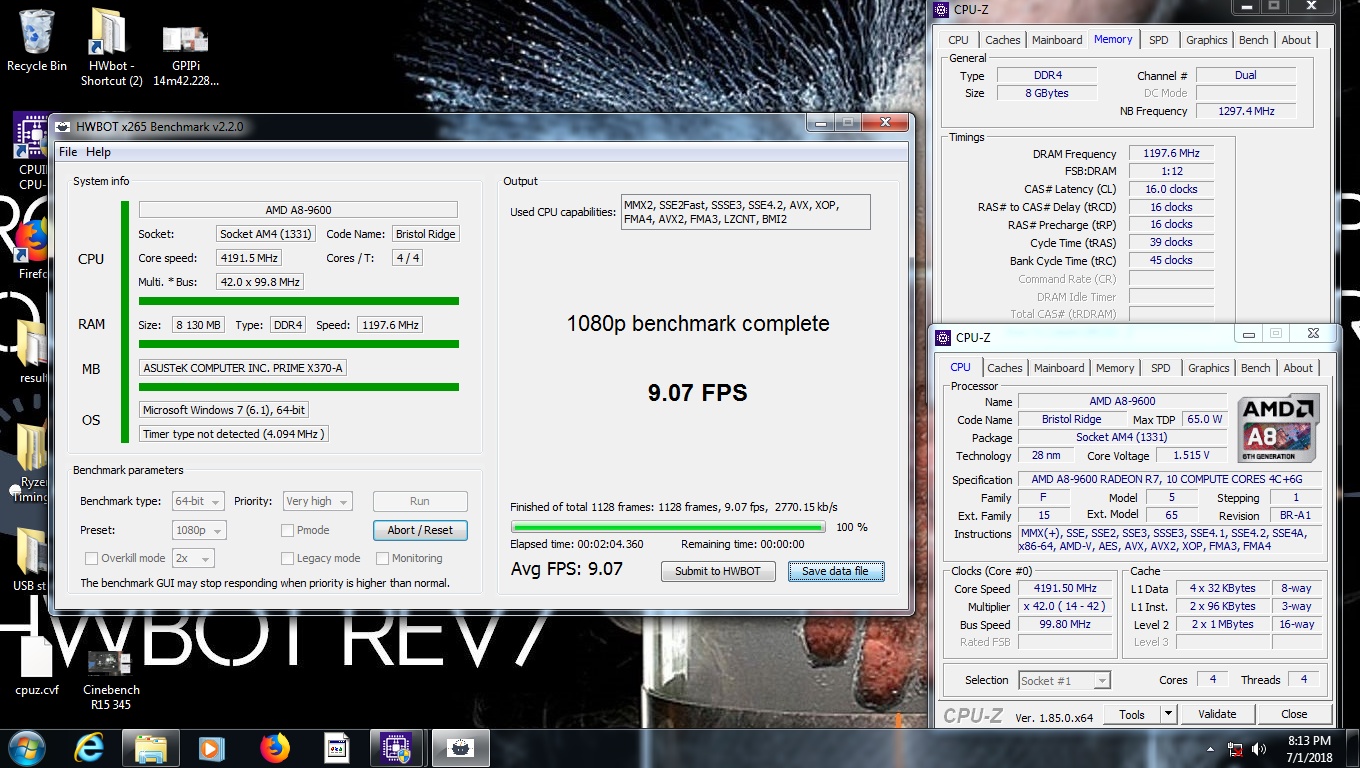This screenshot has height=768, width=1360.
Task: Click the Run button
Action: pyautogui.click(x=420, y=501)
